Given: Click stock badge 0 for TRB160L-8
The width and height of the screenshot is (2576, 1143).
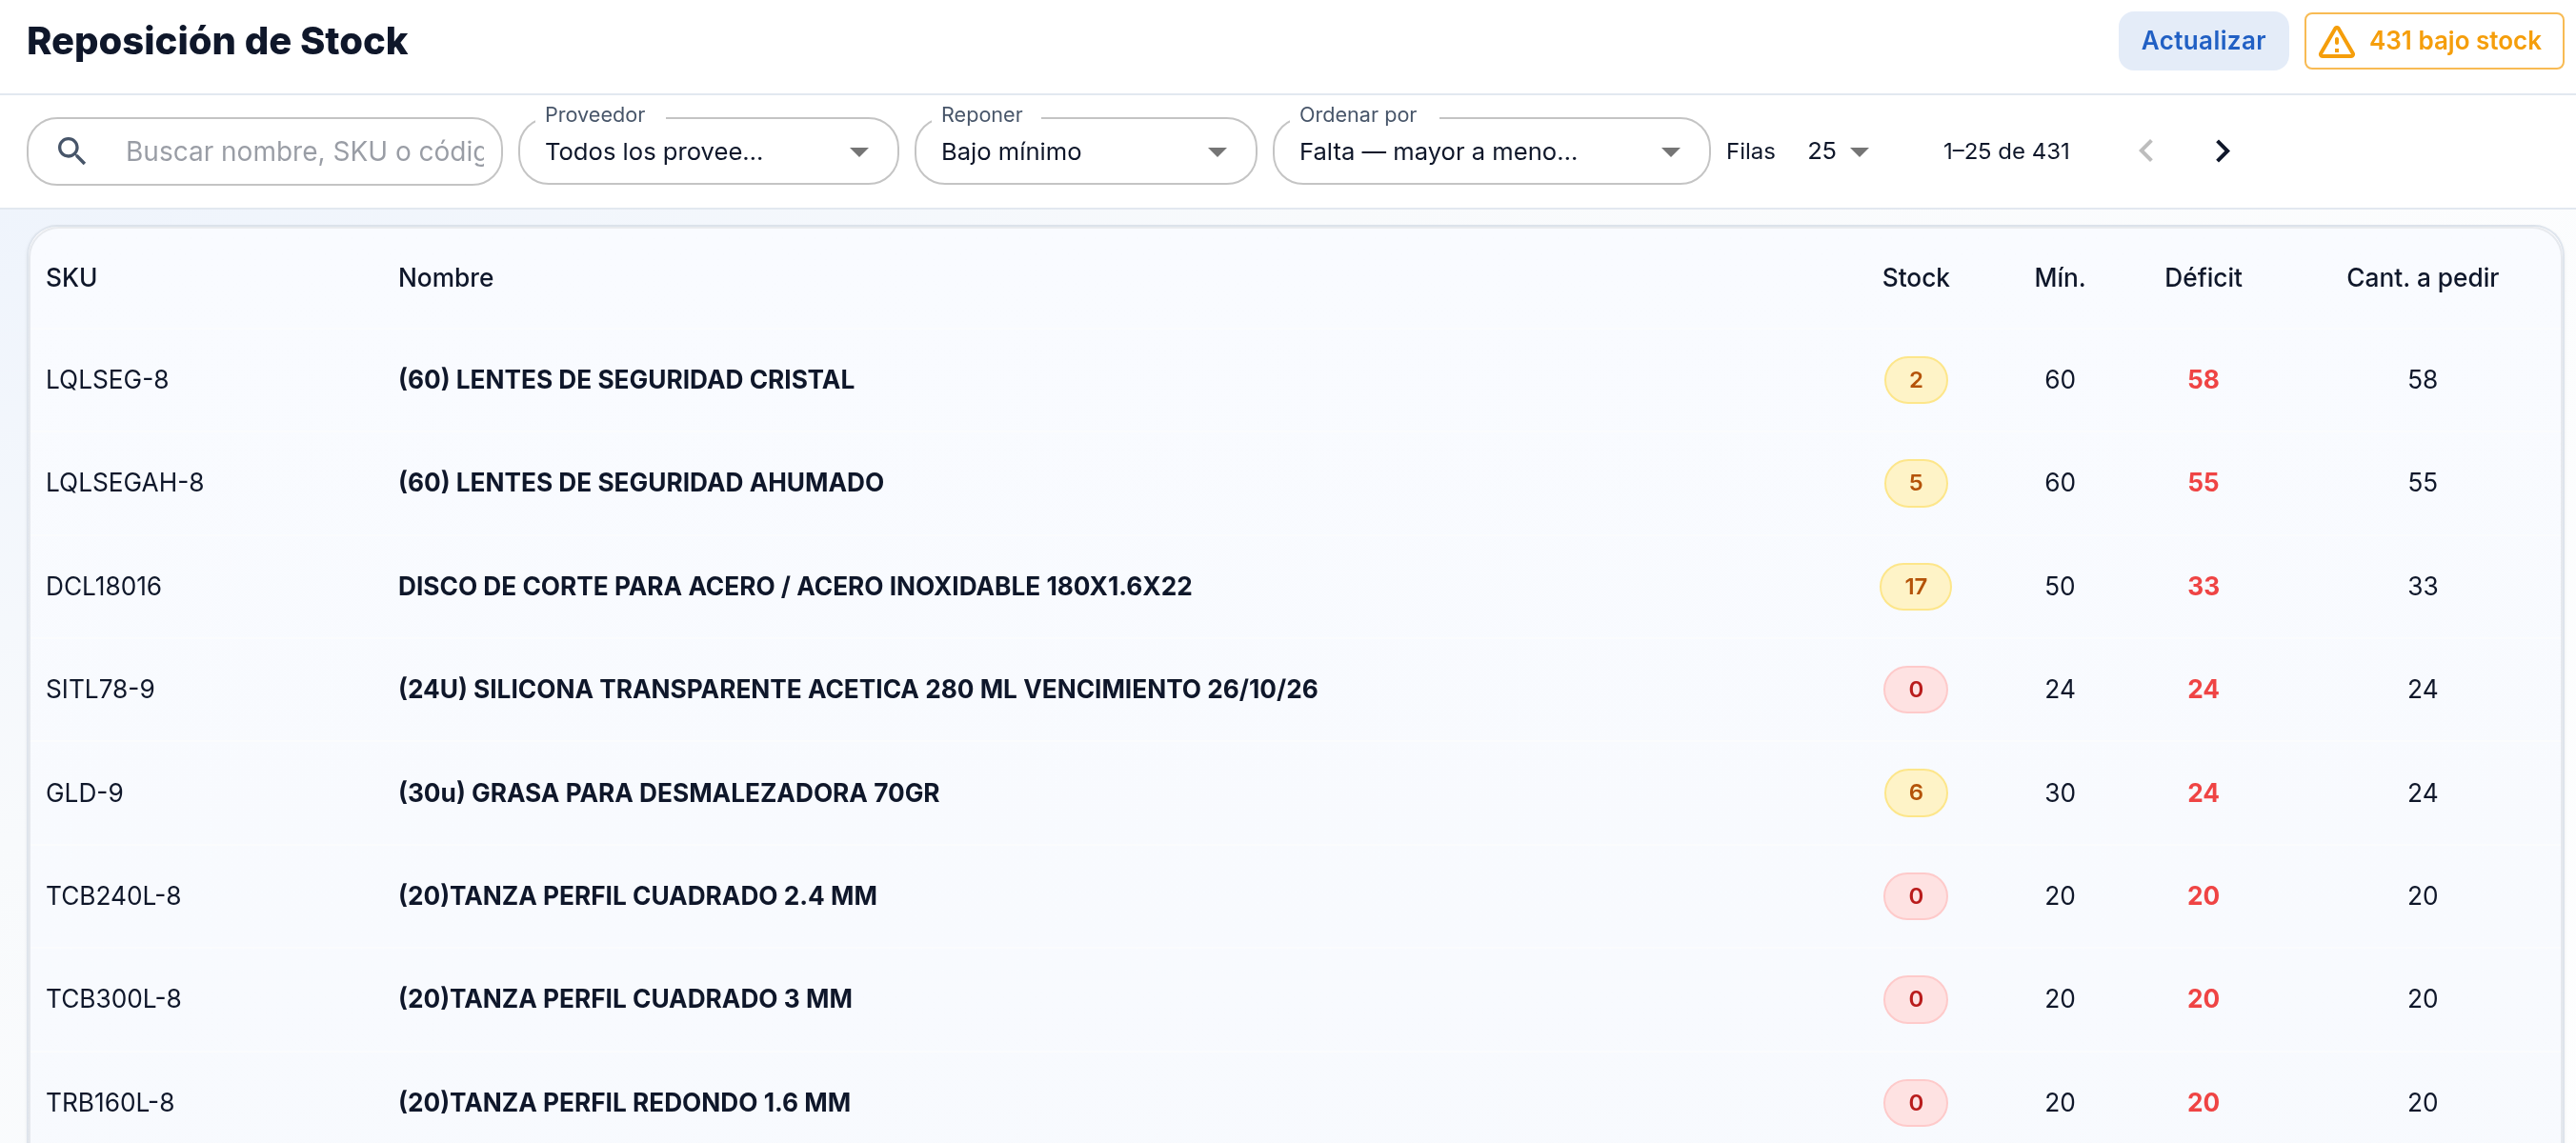Looking at the screenshot, I should pos(1915,1102).
